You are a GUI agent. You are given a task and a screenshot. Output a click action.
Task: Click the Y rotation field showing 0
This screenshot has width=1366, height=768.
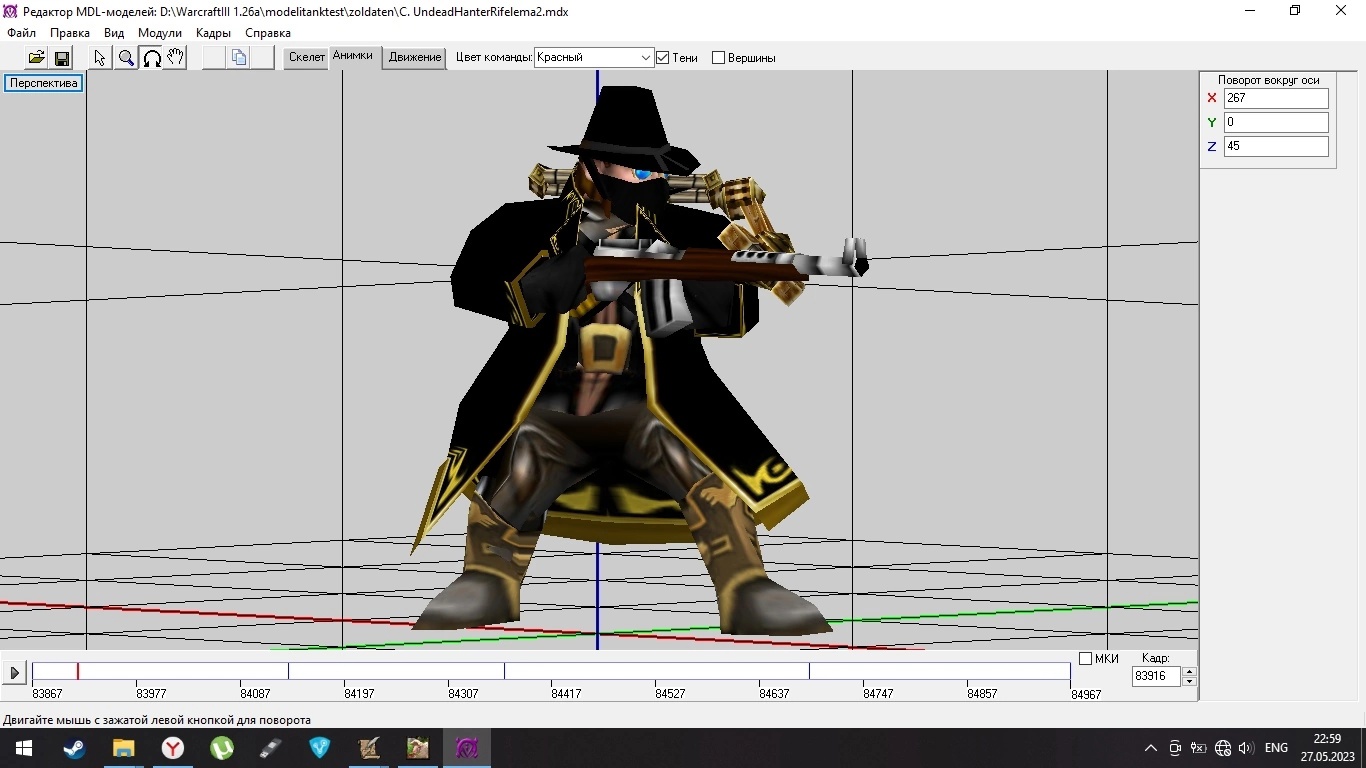[x=1276, y=122]
